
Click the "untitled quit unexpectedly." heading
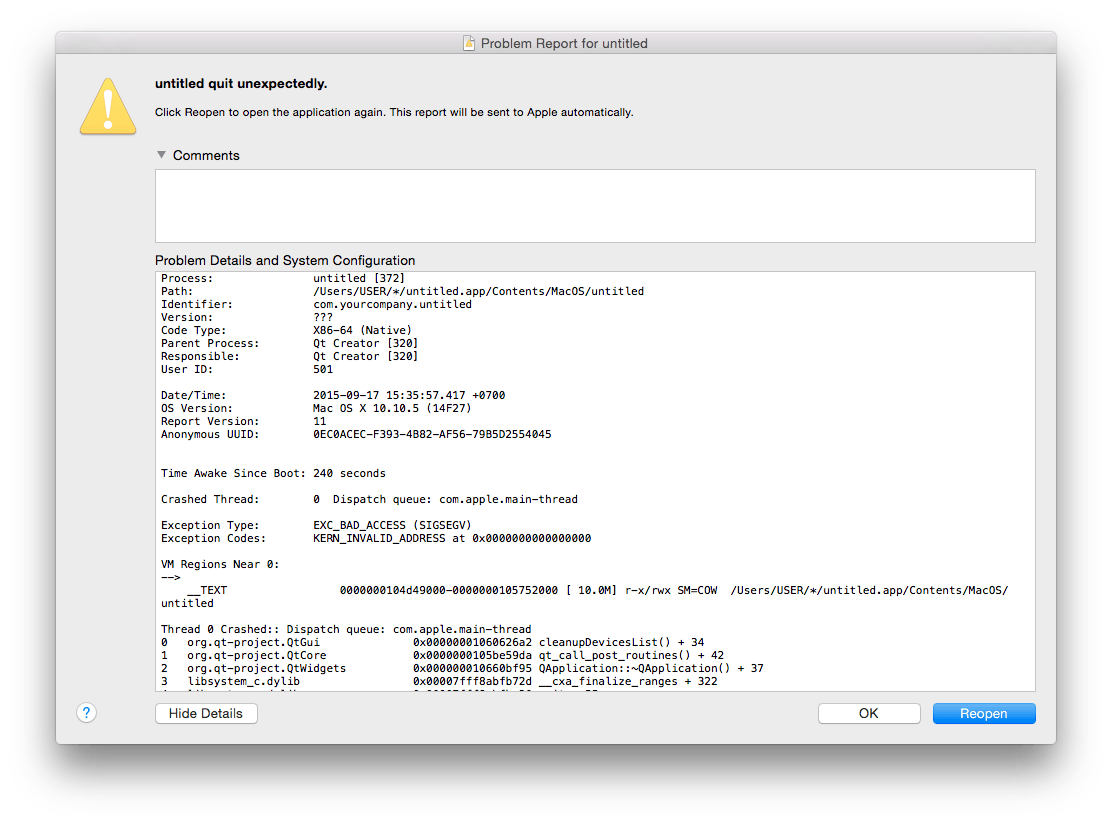[241, 84]
